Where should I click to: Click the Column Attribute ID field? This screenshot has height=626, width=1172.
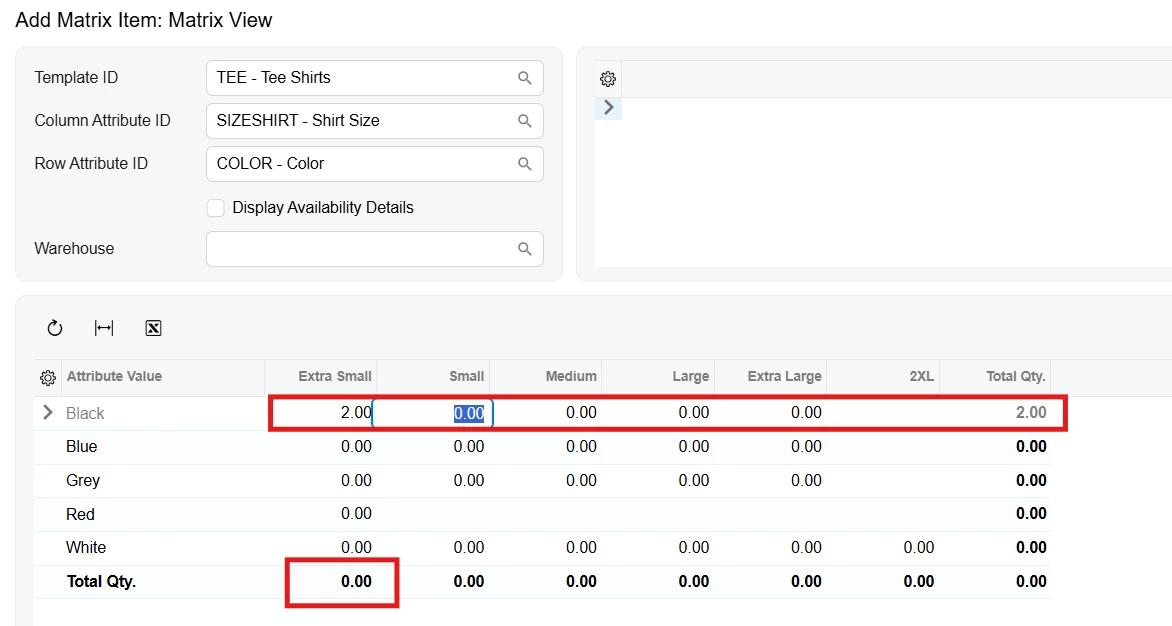(374, 121)
